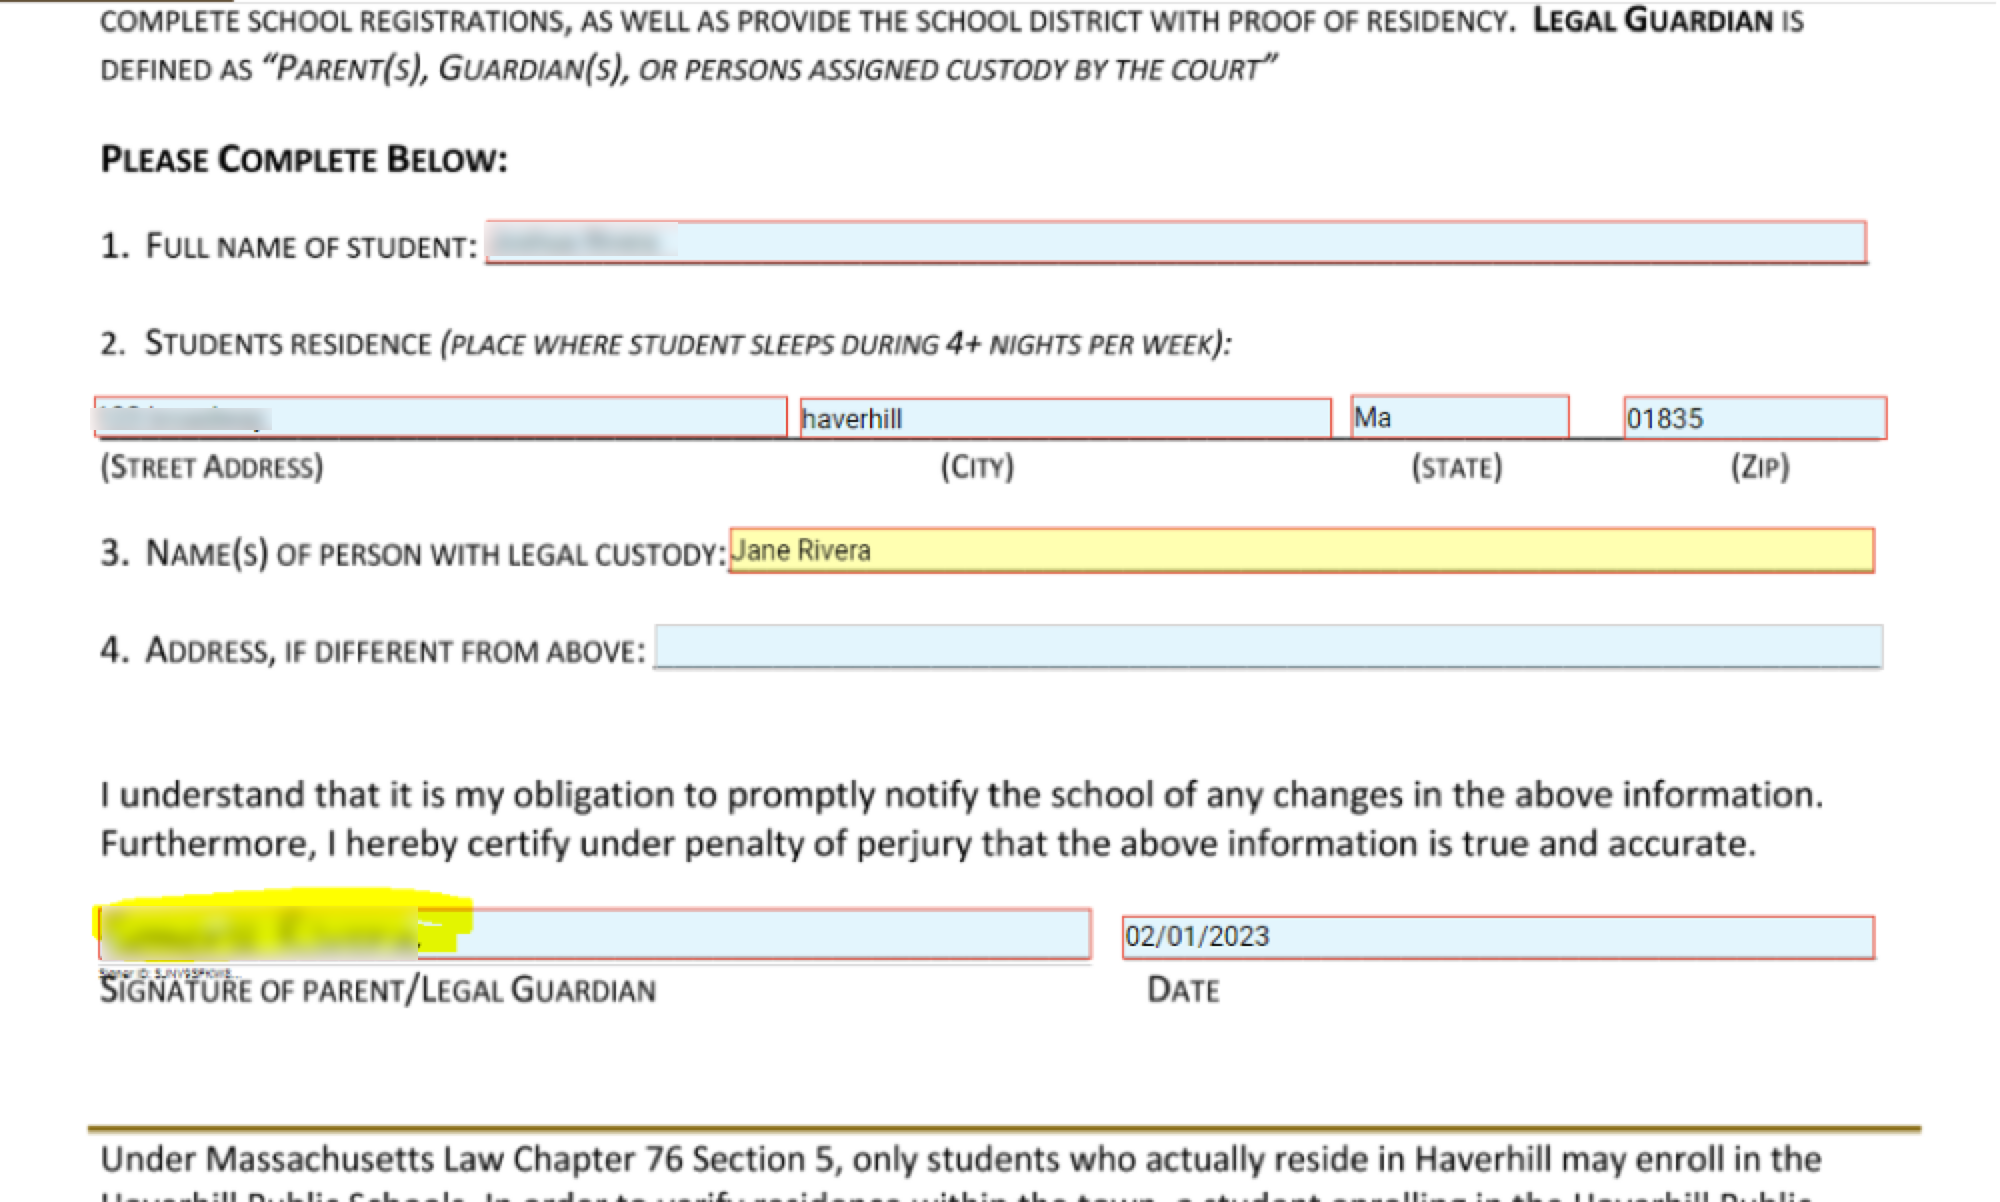Click the Please Complete Below heading
2000x1202 pixels.
point(304,160)
